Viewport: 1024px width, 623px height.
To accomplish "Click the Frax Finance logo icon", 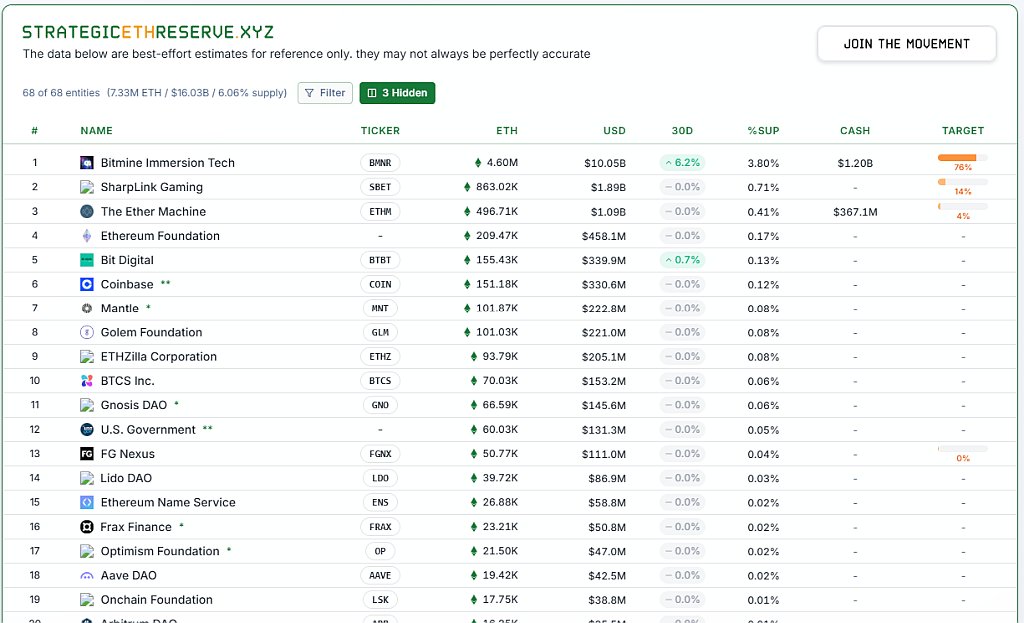I will [x=87, y=527].
